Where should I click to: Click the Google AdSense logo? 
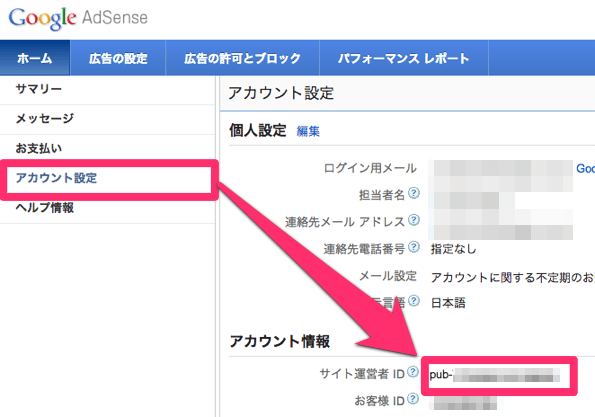point(78,18)
